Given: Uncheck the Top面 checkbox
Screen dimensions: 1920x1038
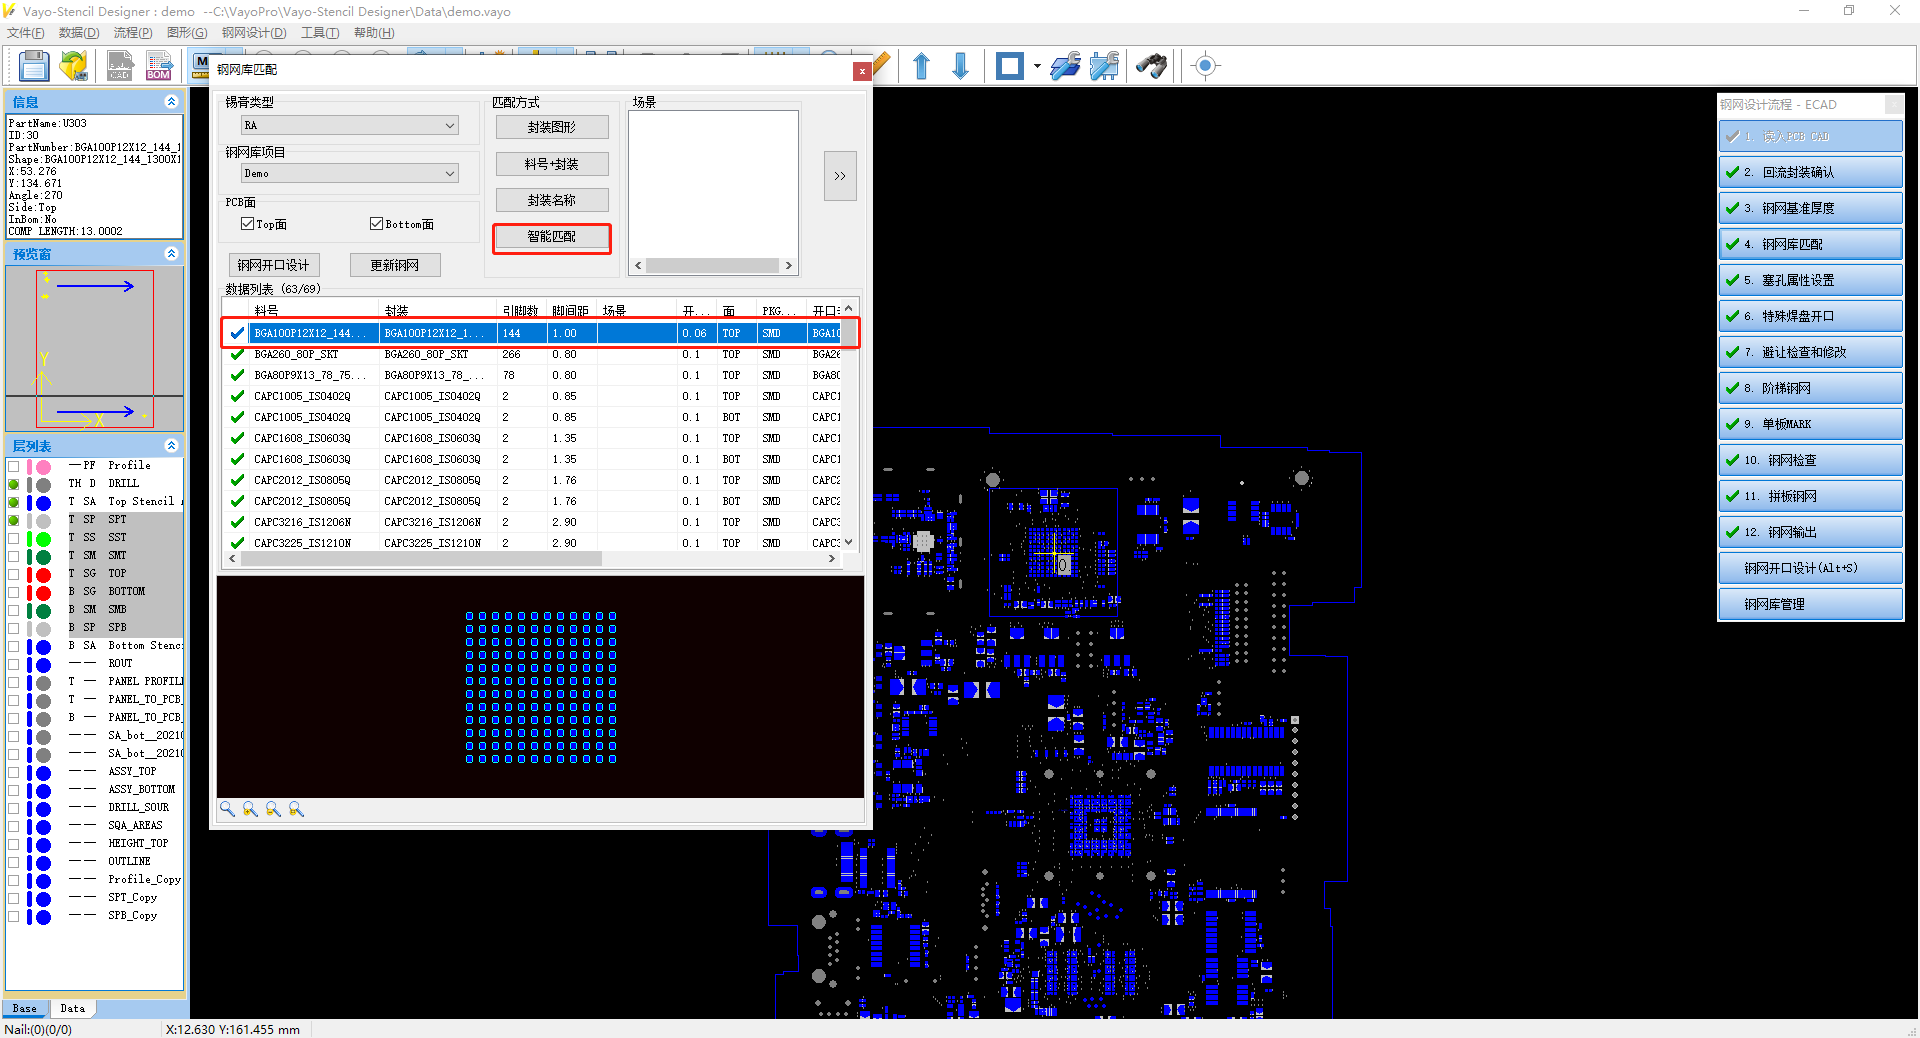Looking at the screenshot, I should pyautogui.click(x=247, y=224).
